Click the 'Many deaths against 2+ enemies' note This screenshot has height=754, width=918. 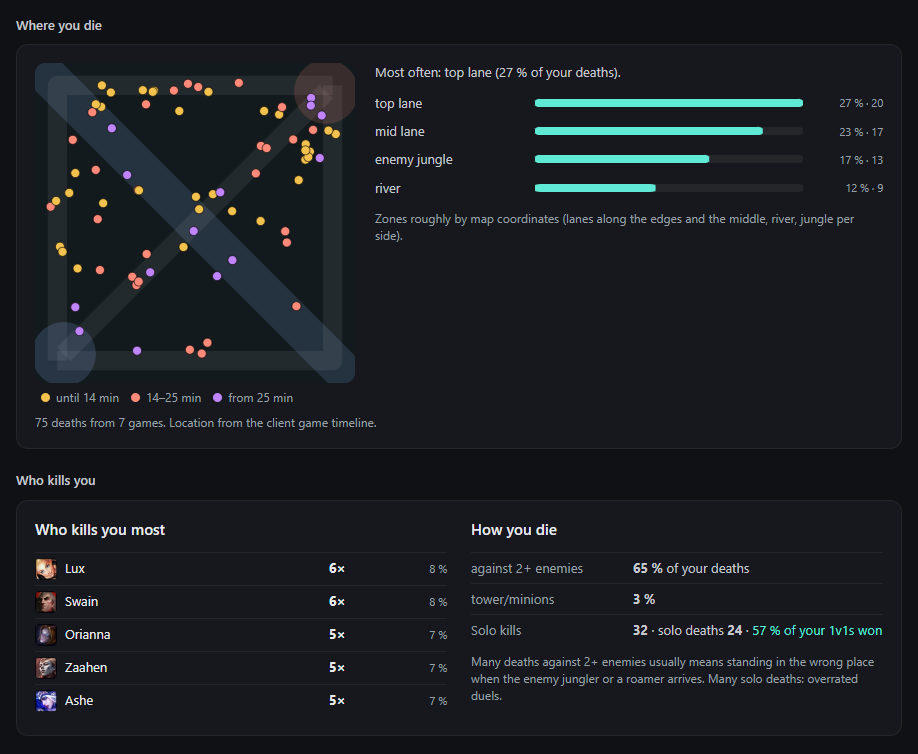(672, 679)
